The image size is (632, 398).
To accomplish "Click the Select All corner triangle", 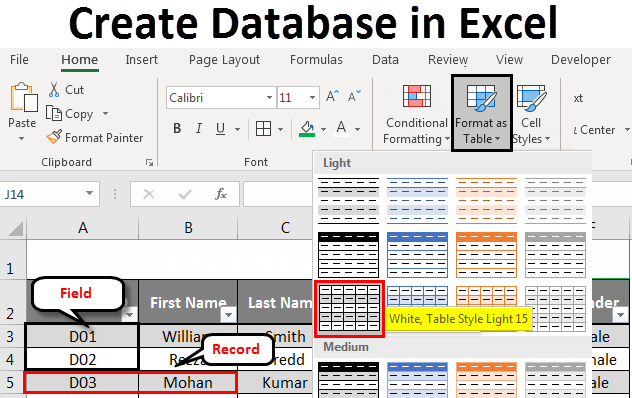I will (x=15, y=229).
